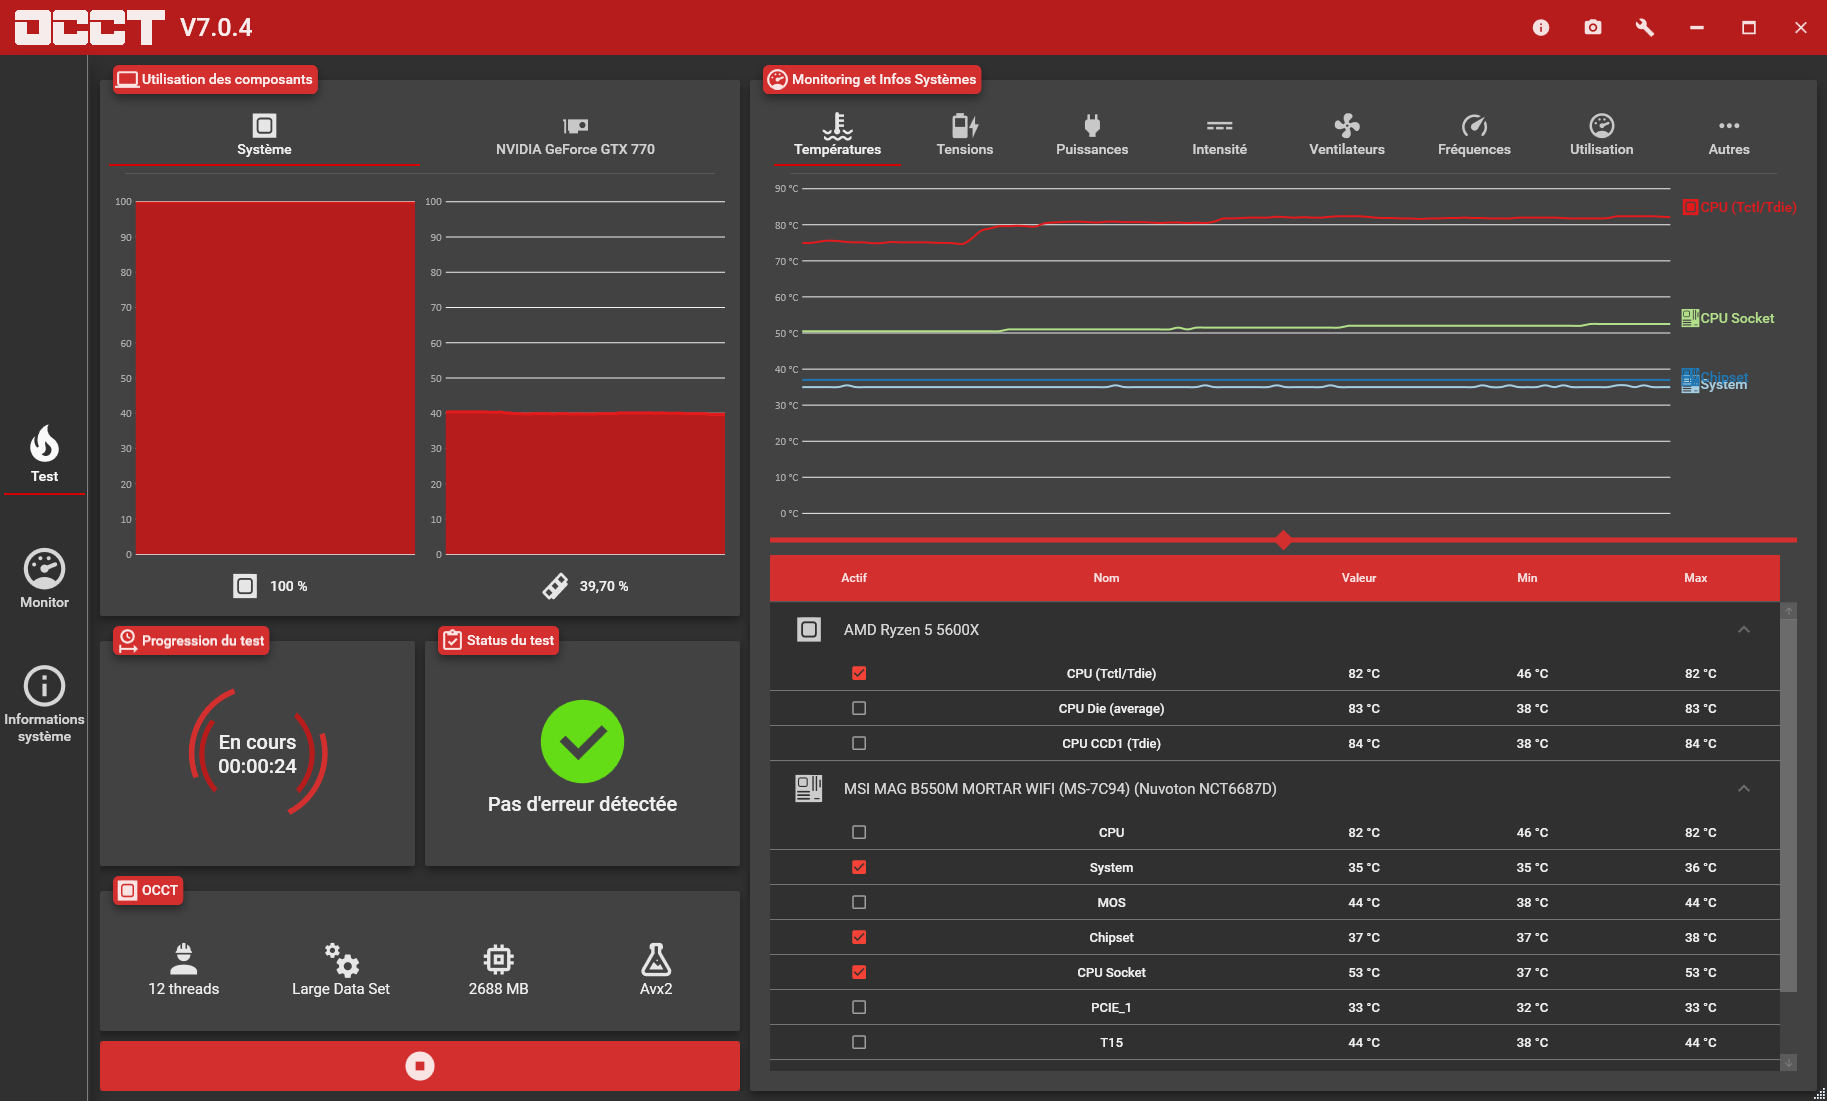Uncheck the Chipset sensor checkbox
Image resolution: width=1827 pixels, height=1101 pixels.
click(859, 937)
